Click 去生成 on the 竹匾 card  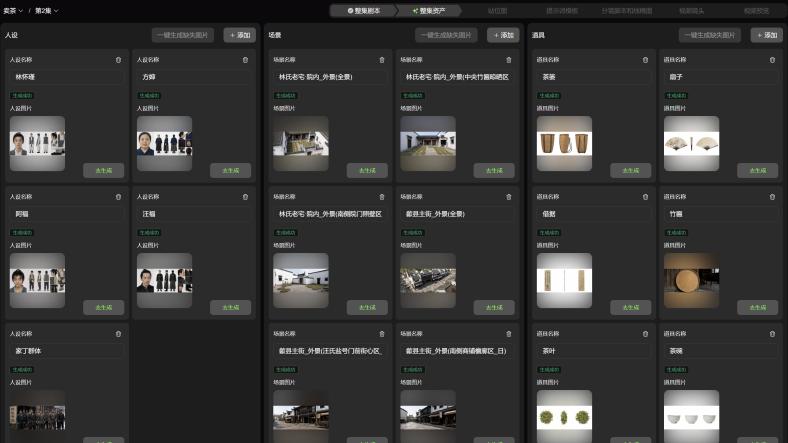(x=757, y=307)
